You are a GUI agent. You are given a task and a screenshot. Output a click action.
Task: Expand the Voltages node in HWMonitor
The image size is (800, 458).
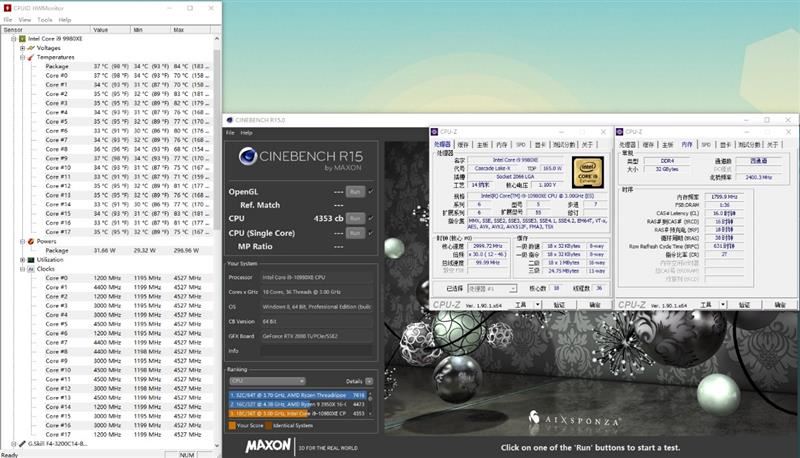click(22, 48)
